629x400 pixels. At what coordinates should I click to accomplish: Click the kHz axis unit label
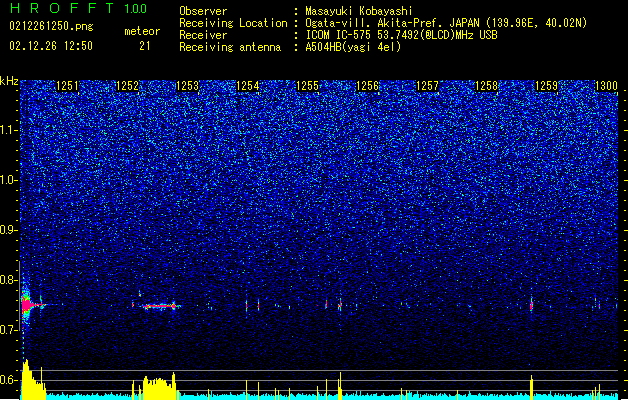(x=9, y=81)
